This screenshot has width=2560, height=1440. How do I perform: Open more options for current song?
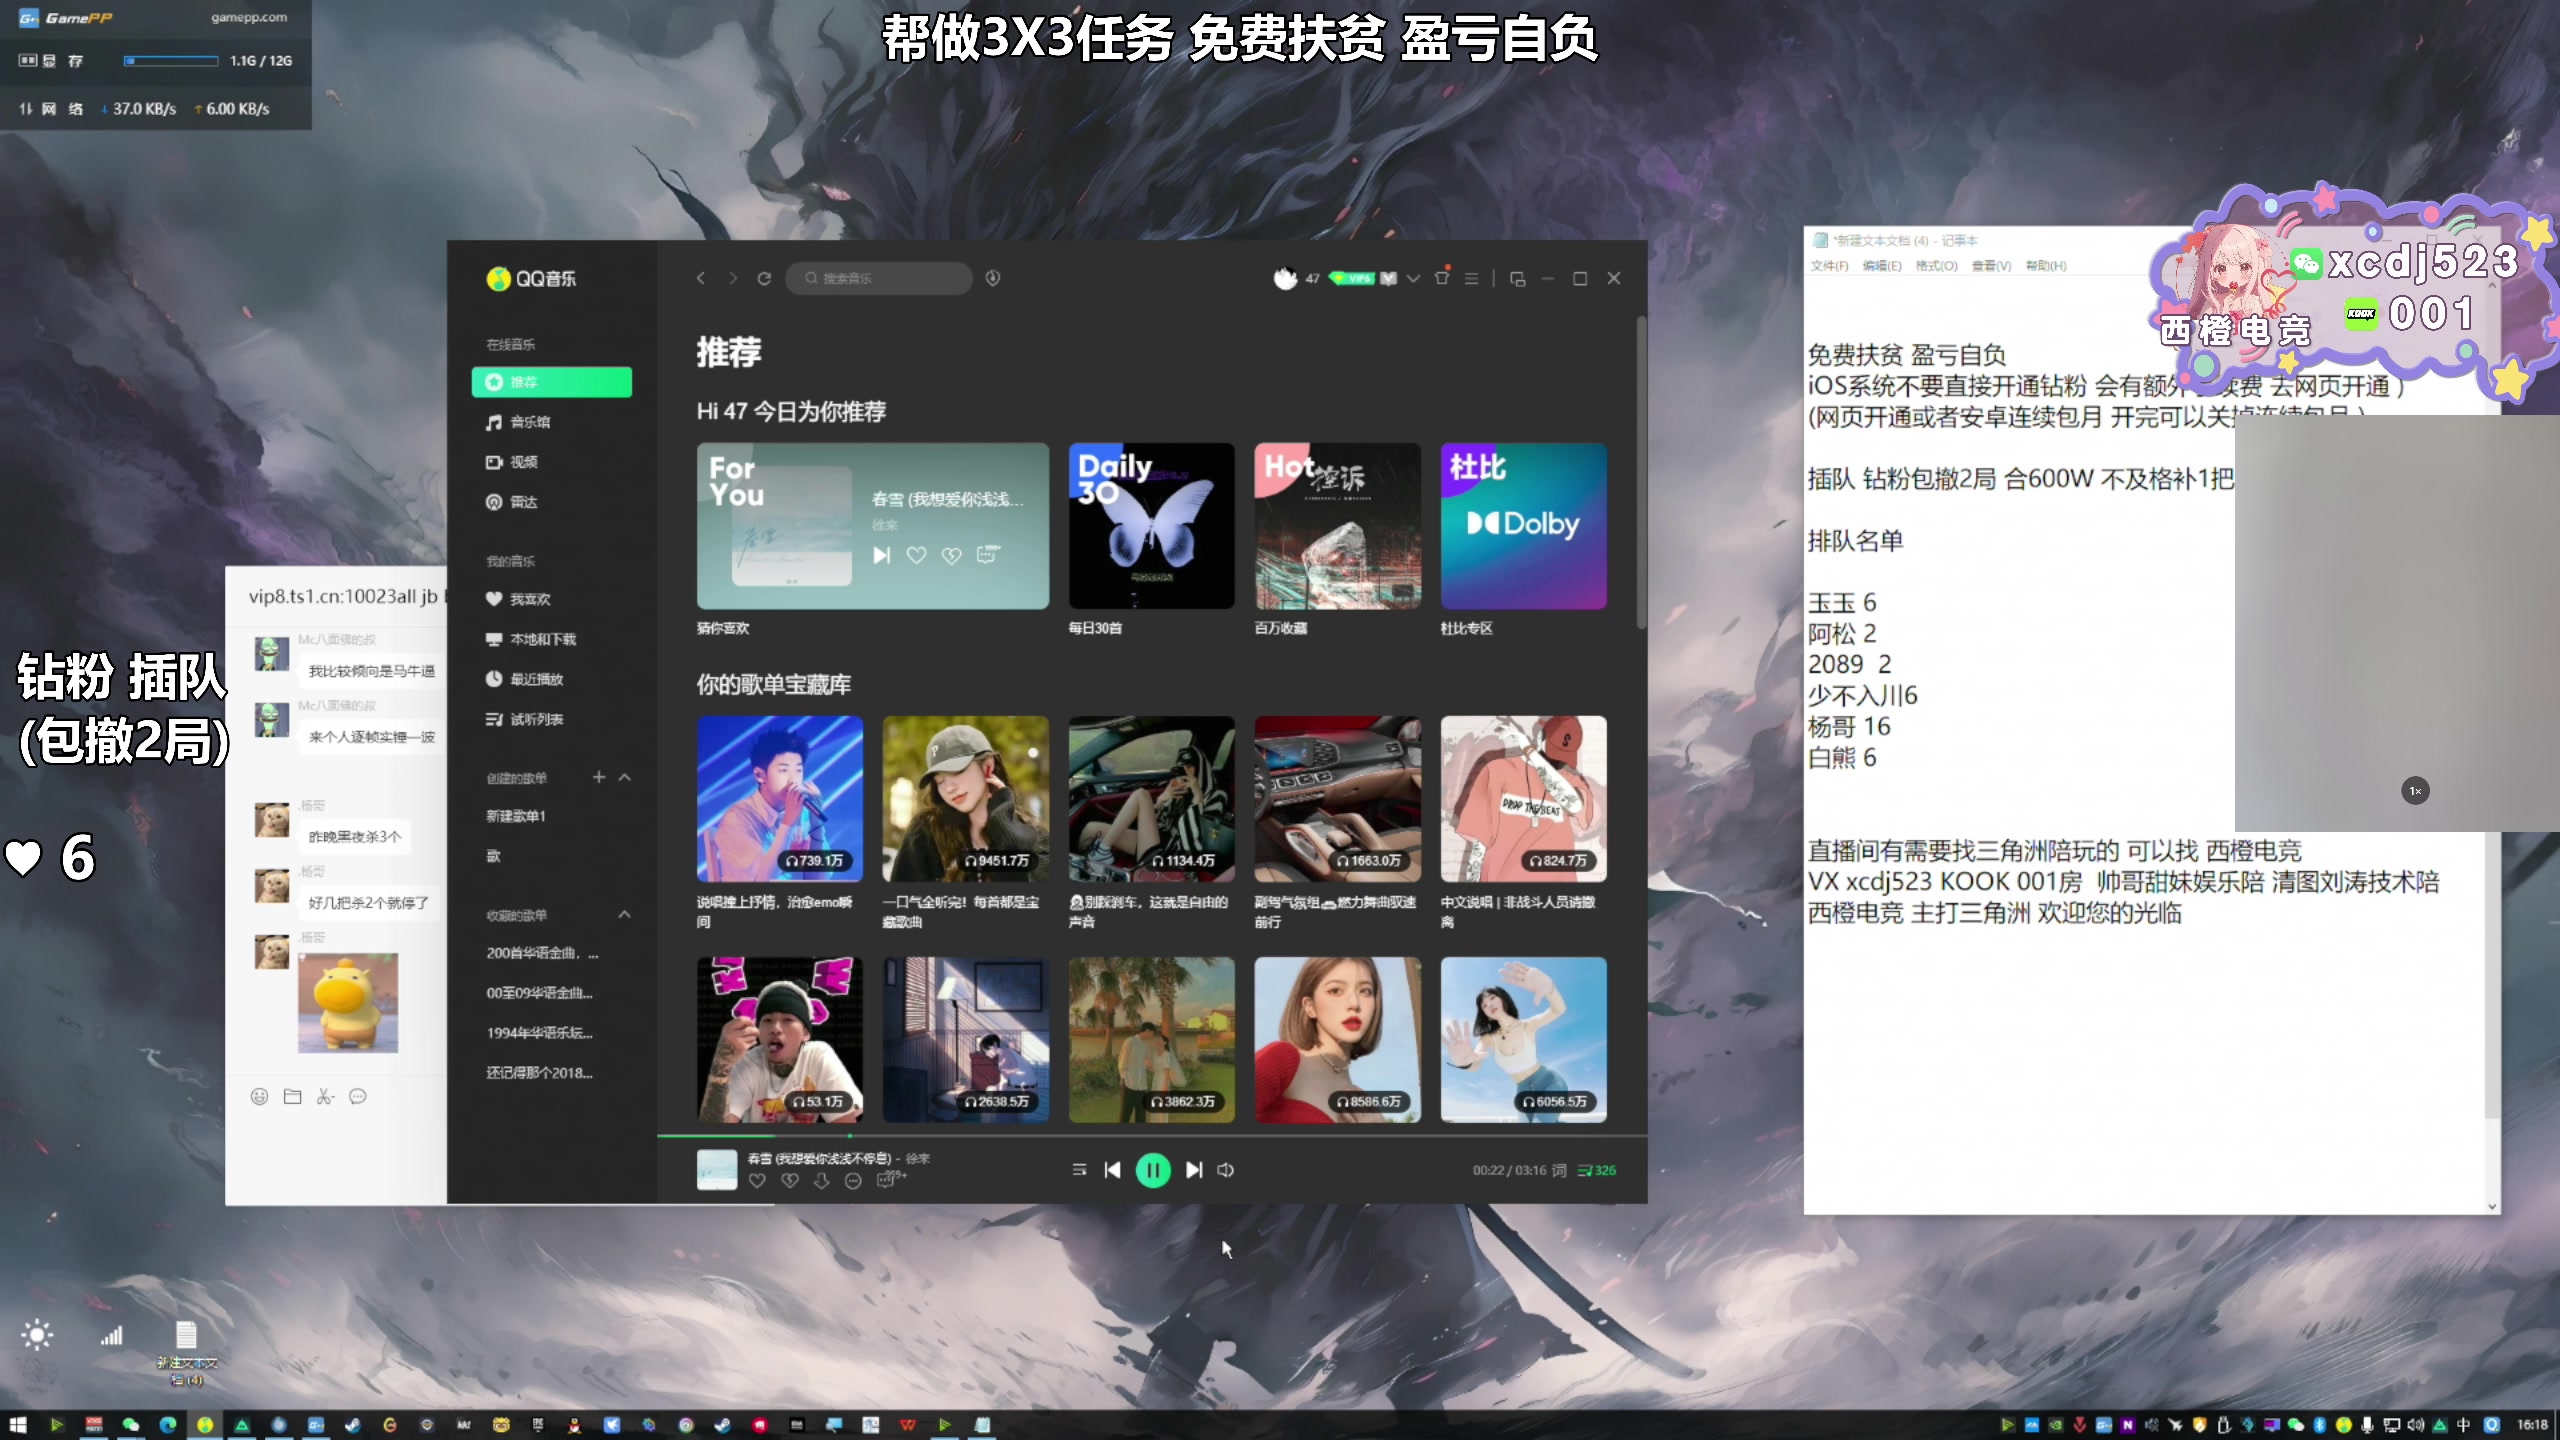pyautogui.click(x=853, y=1181)
